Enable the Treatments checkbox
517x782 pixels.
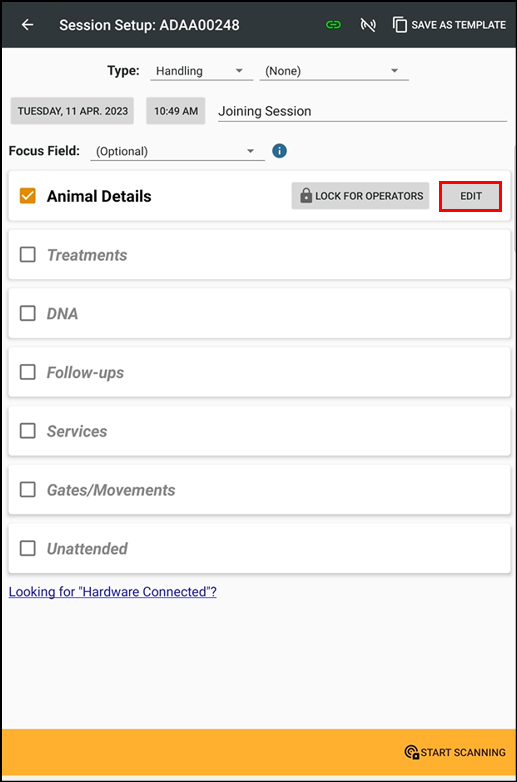tap(27, 254)
